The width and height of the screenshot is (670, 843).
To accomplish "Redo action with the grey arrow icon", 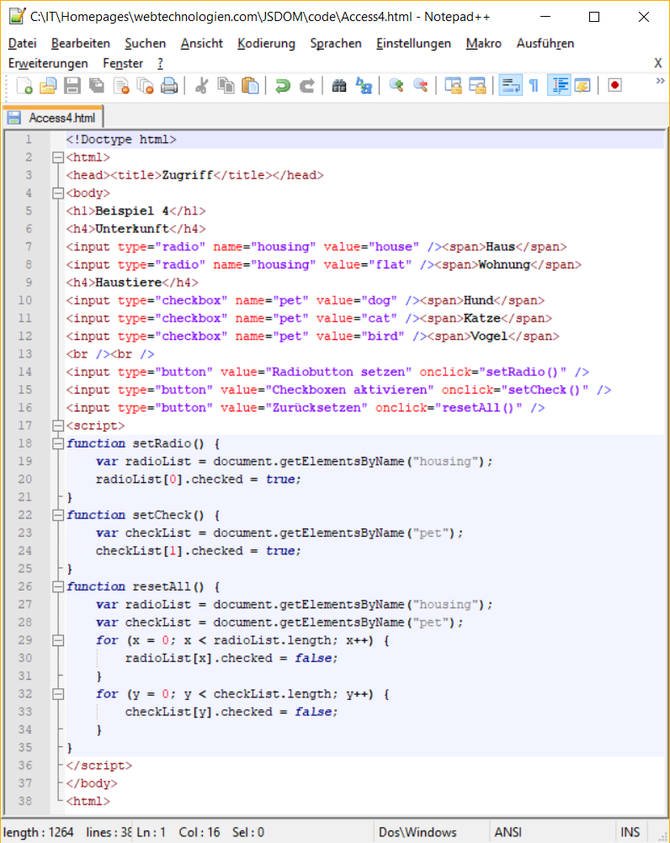I will pos(307,85).
